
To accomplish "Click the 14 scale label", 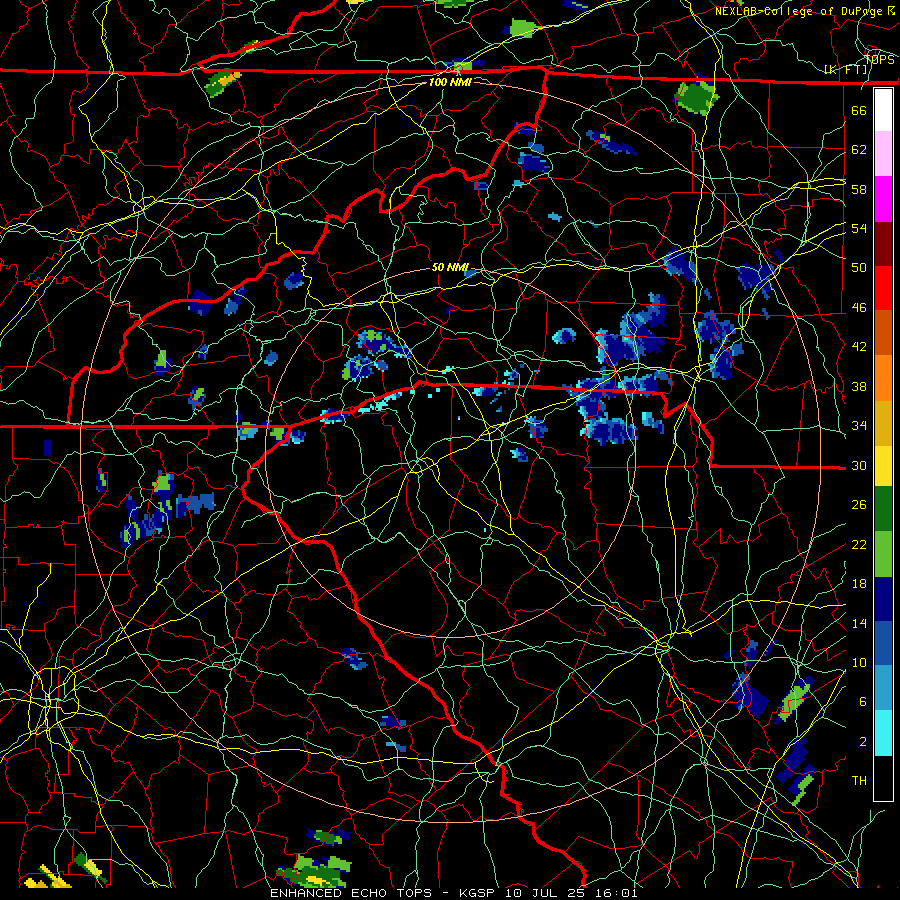I will [x=859, y=623].
